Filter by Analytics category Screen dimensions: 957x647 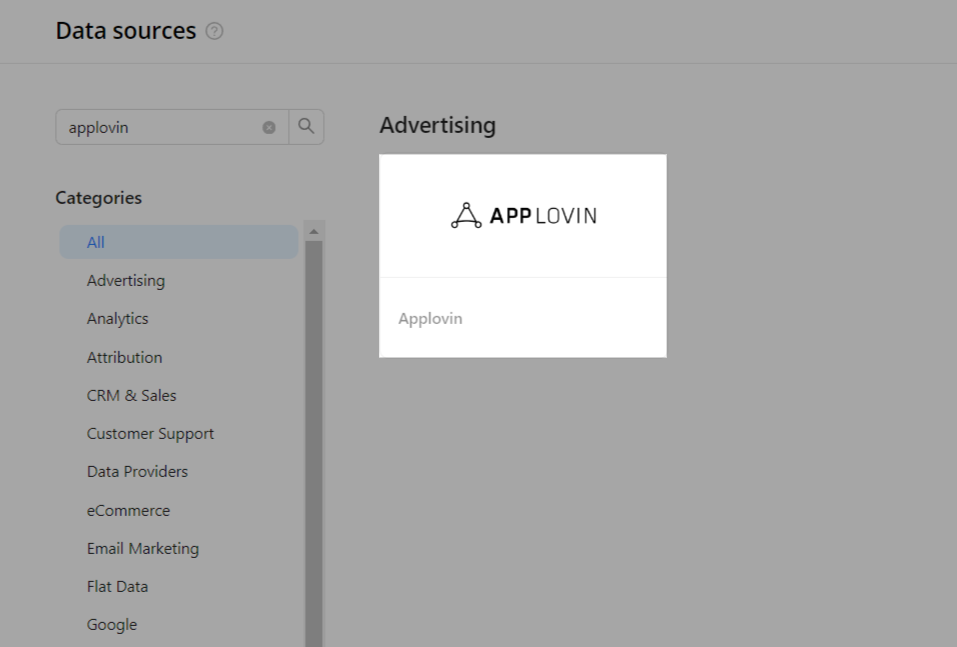click(x=118, y=319)
